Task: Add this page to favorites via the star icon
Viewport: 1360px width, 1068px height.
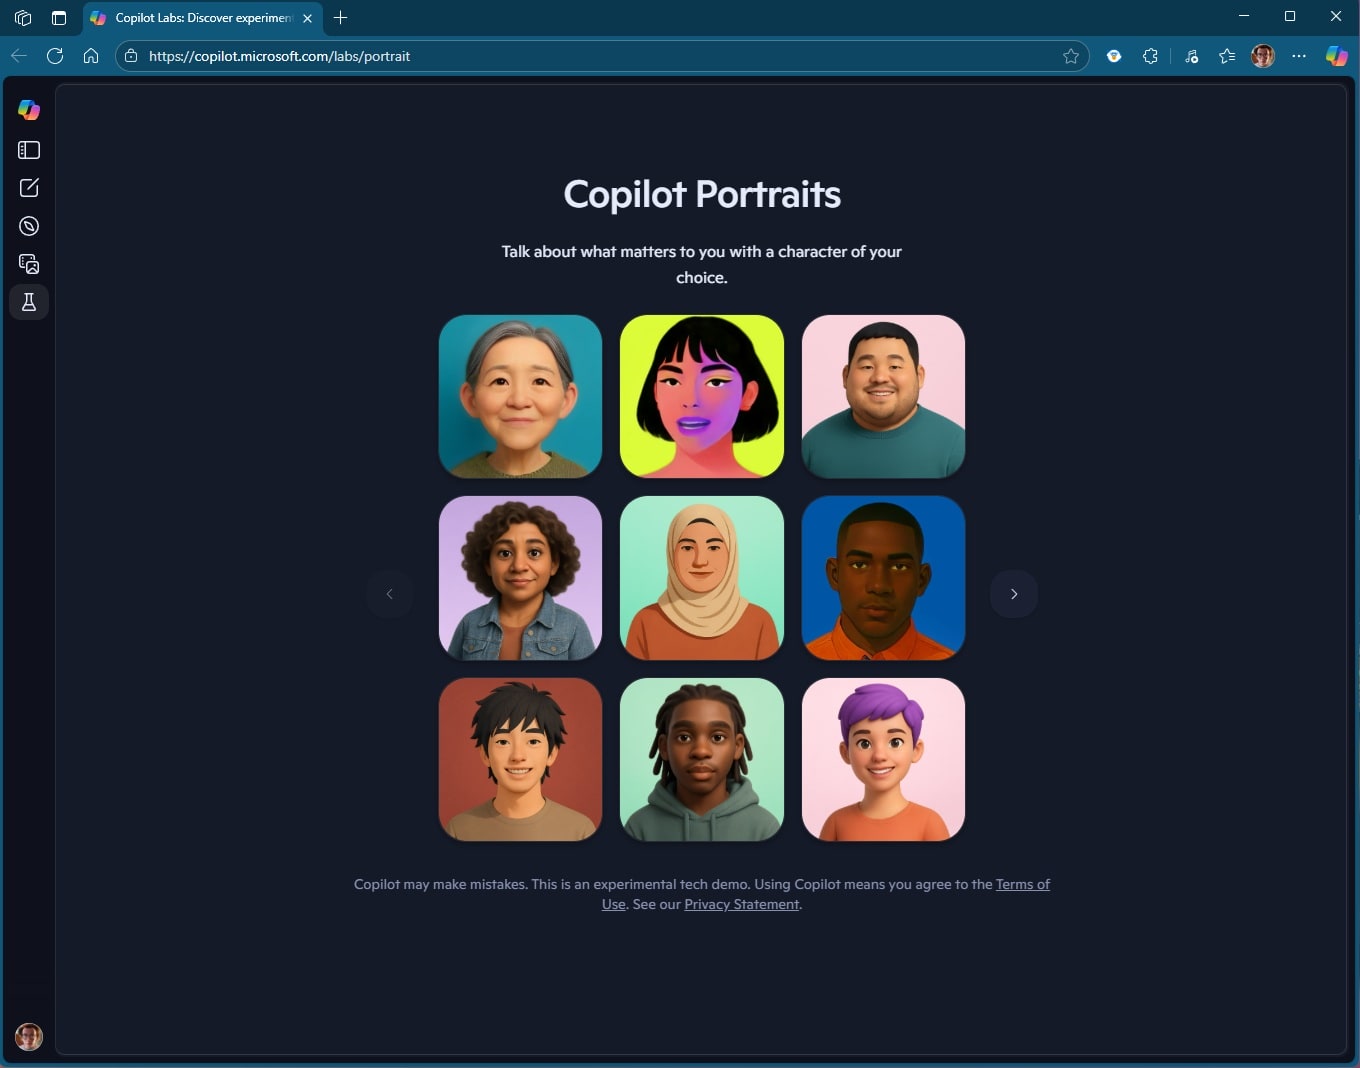Action: coord(1071,56)
